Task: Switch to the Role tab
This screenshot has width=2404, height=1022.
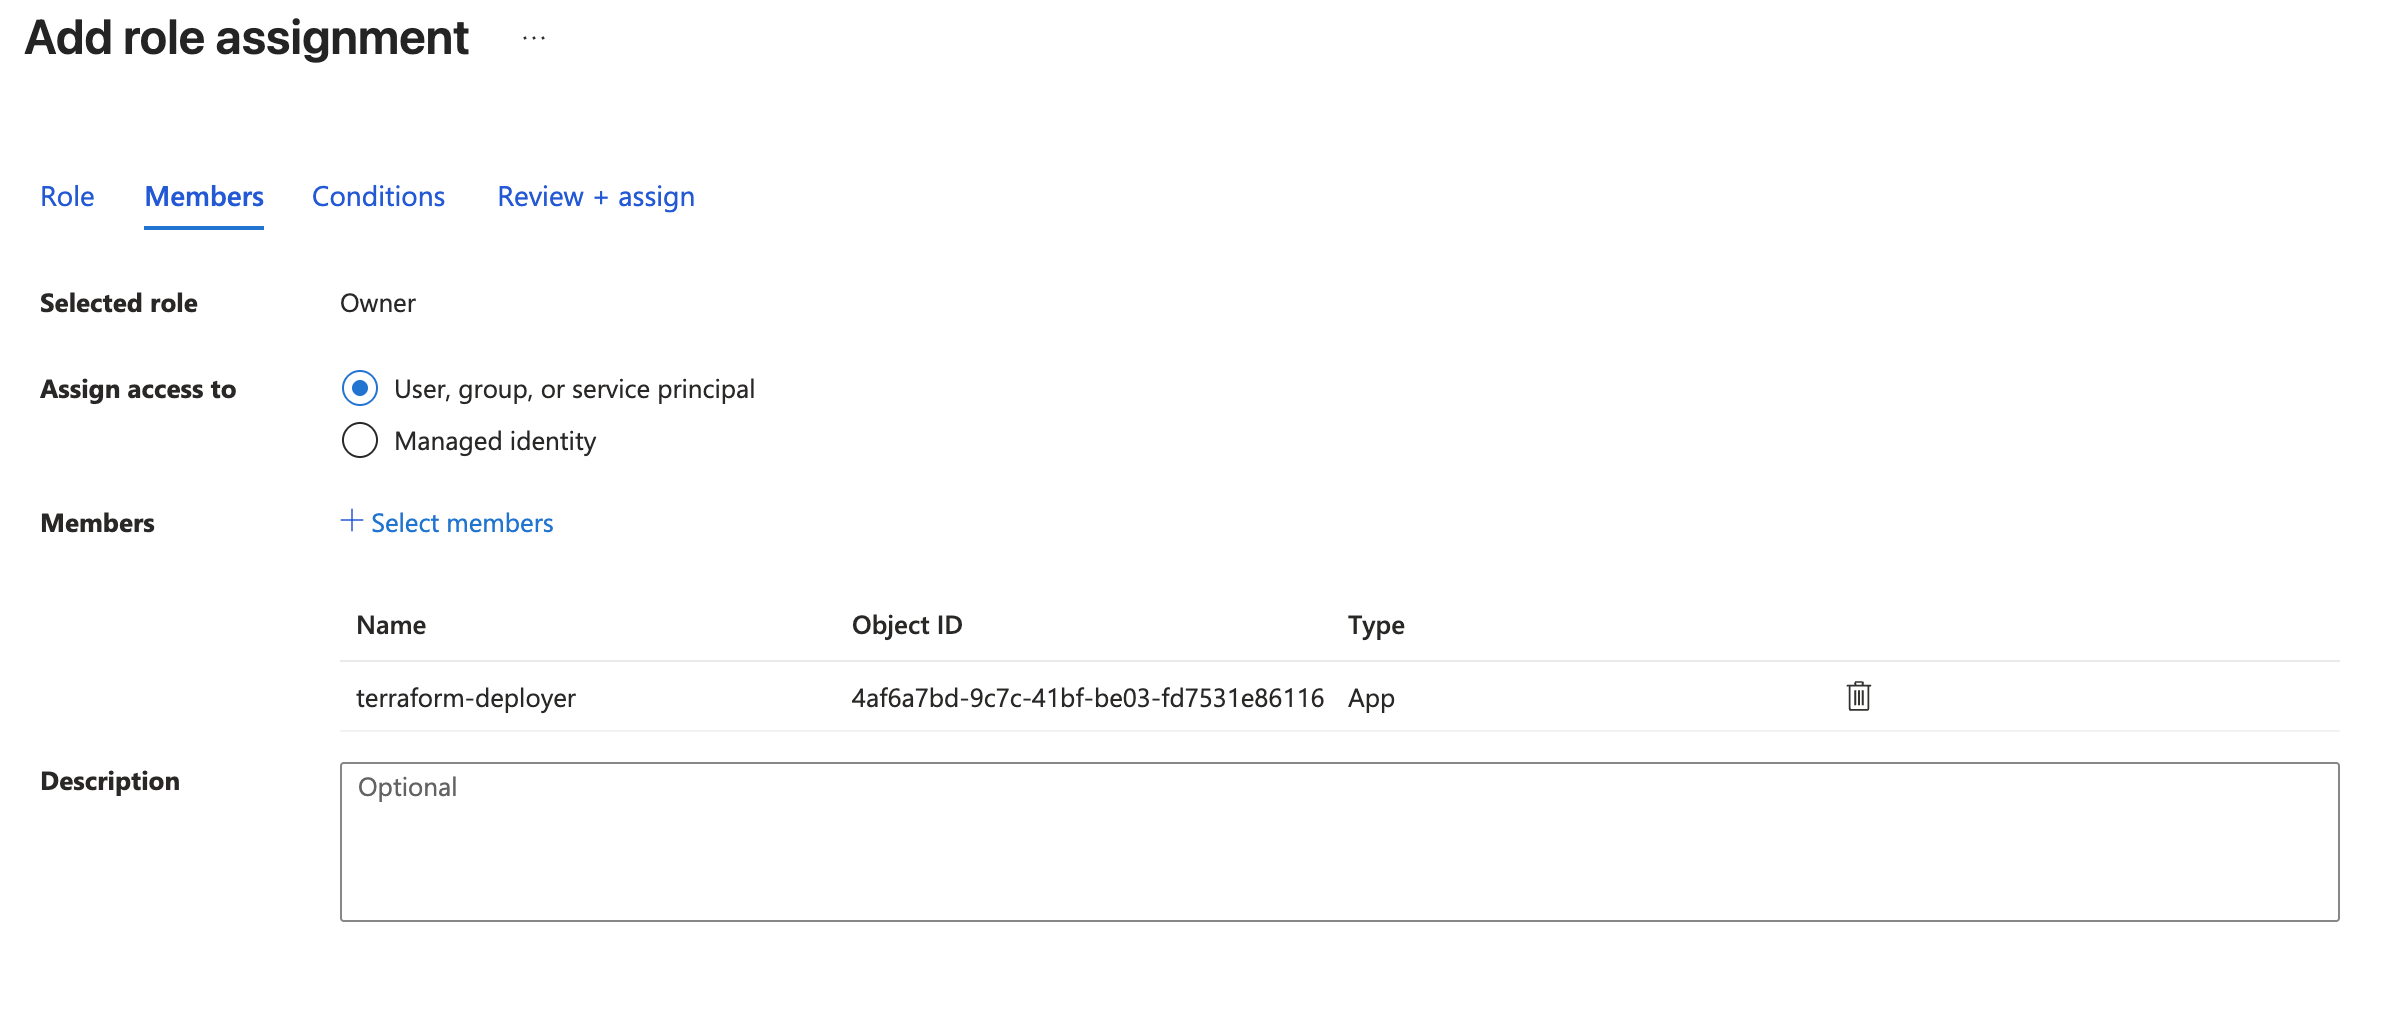Action: 67,196
